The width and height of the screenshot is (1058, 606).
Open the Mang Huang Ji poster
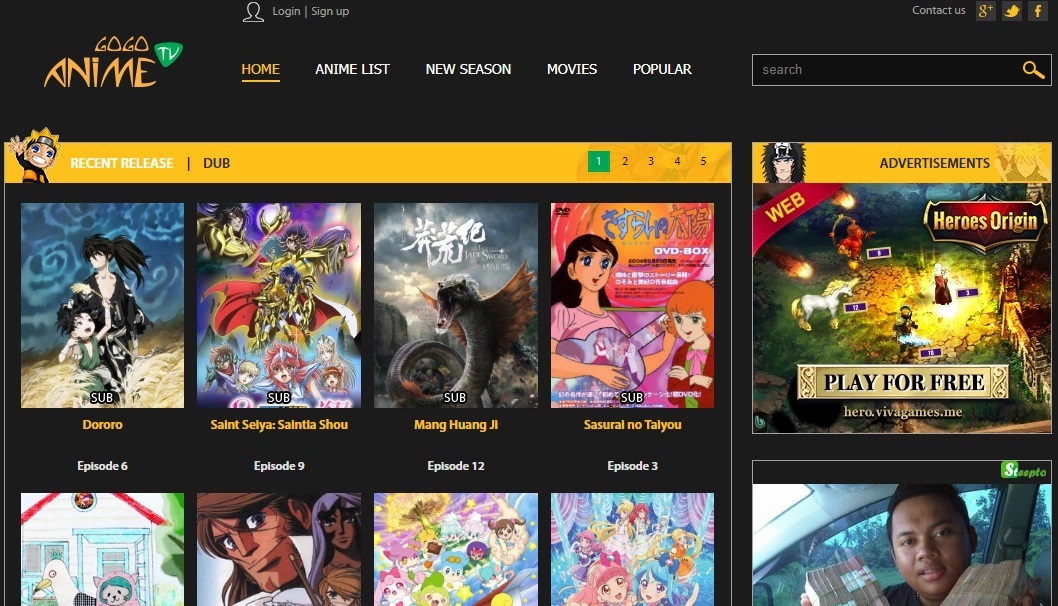click(455, 305)
